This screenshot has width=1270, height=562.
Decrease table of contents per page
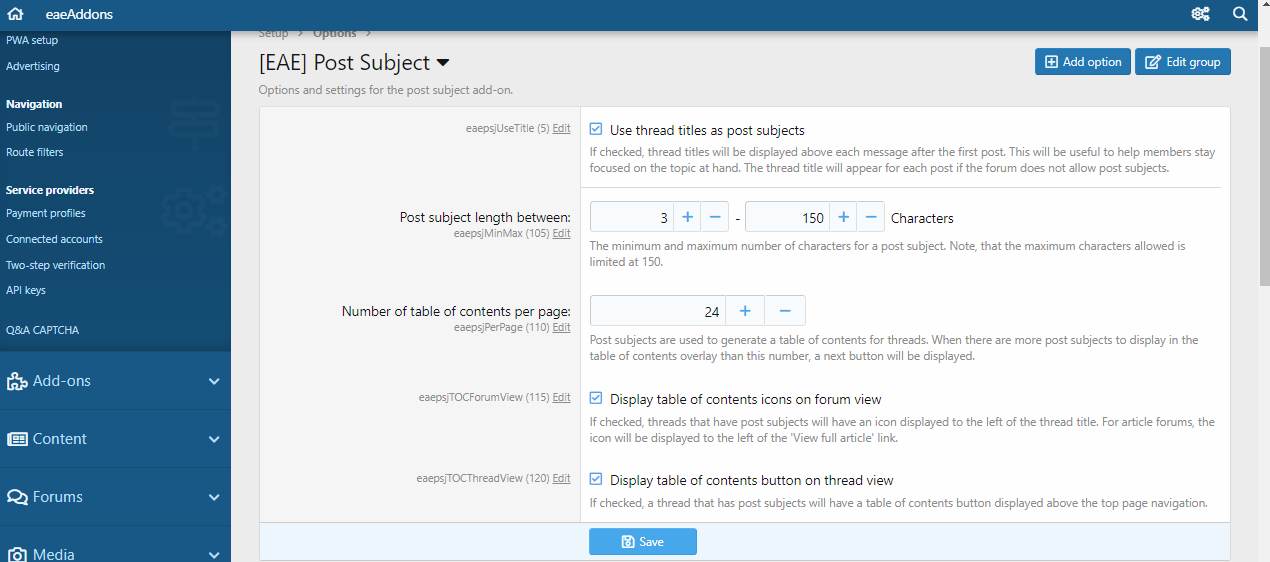tap(785, 311)
